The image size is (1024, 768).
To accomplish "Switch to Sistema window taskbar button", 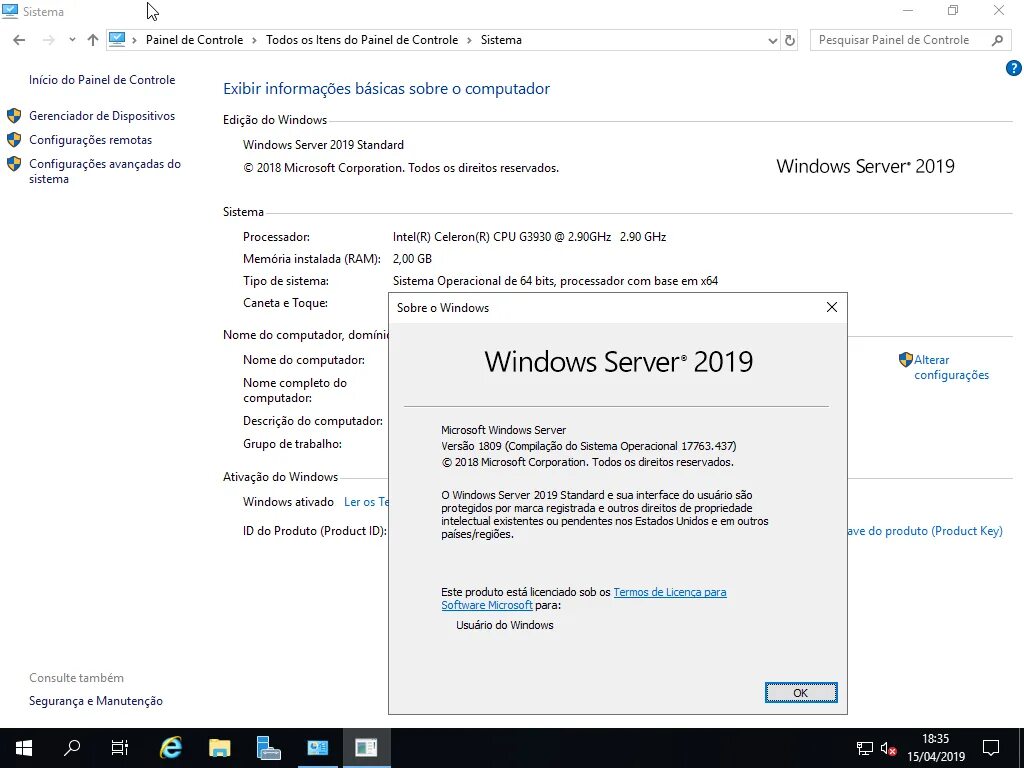I will point(317,748).
